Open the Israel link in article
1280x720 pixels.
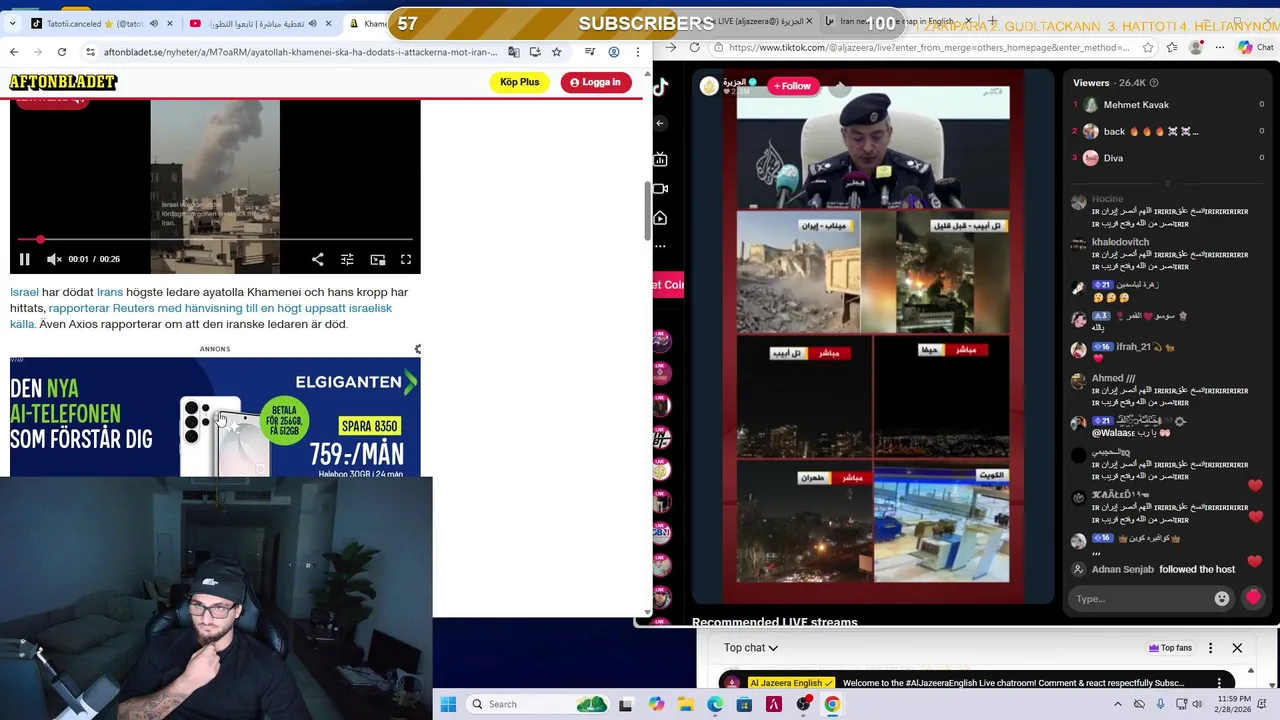point(24,292)
